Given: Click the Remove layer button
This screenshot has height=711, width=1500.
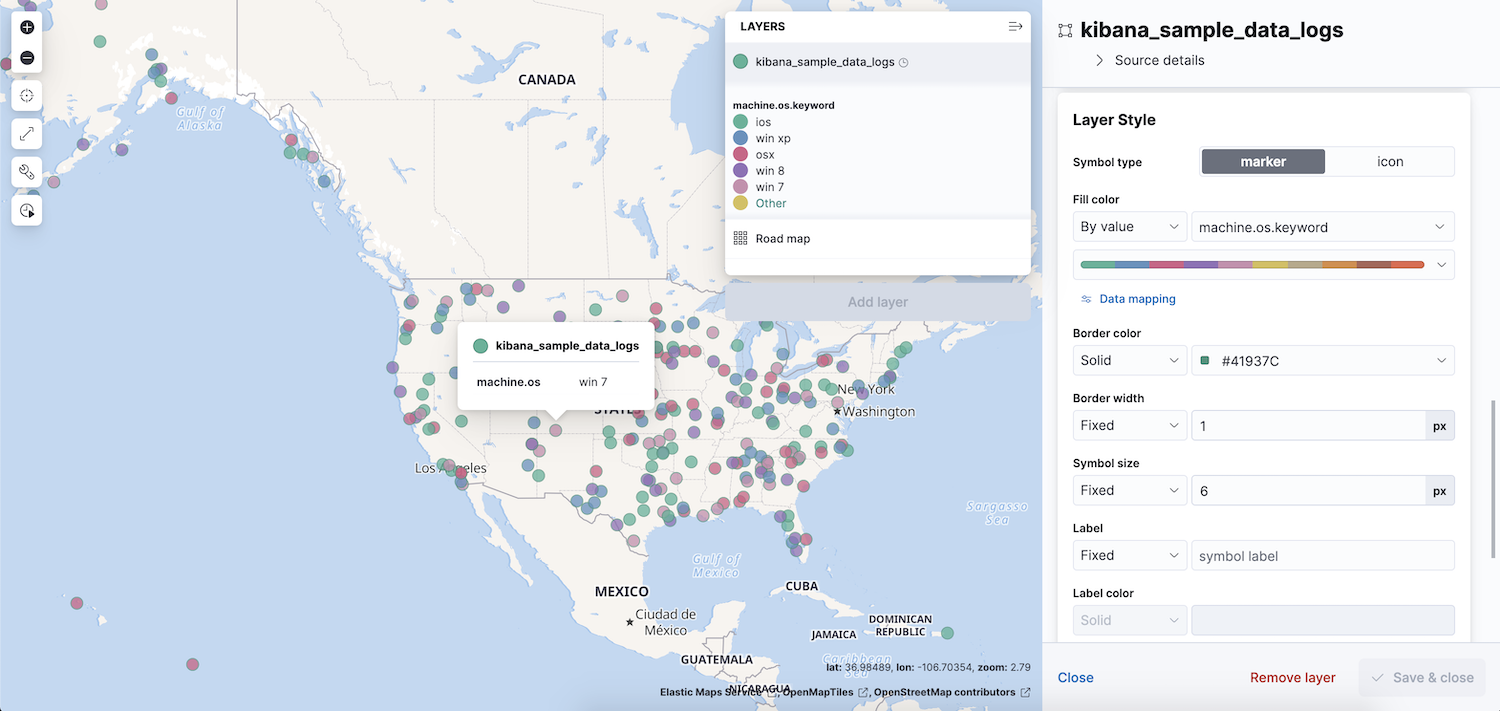Looking at the screenshot, I should (1292, 677).
